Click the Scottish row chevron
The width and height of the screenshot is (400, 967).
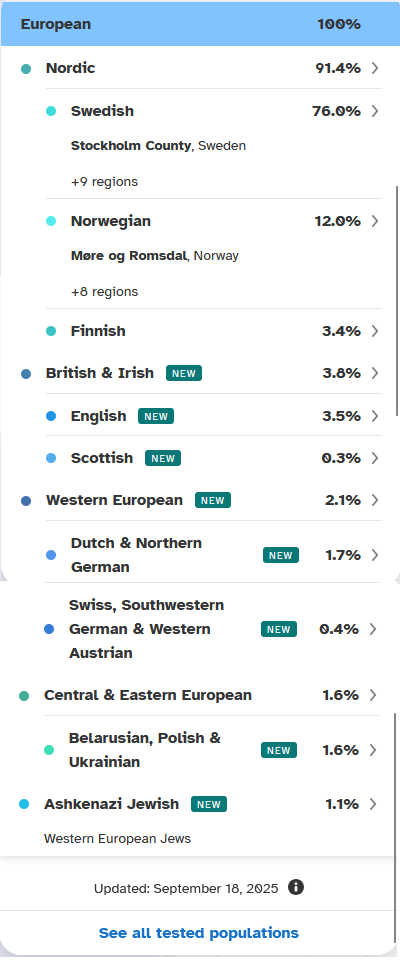pos(375,458)
